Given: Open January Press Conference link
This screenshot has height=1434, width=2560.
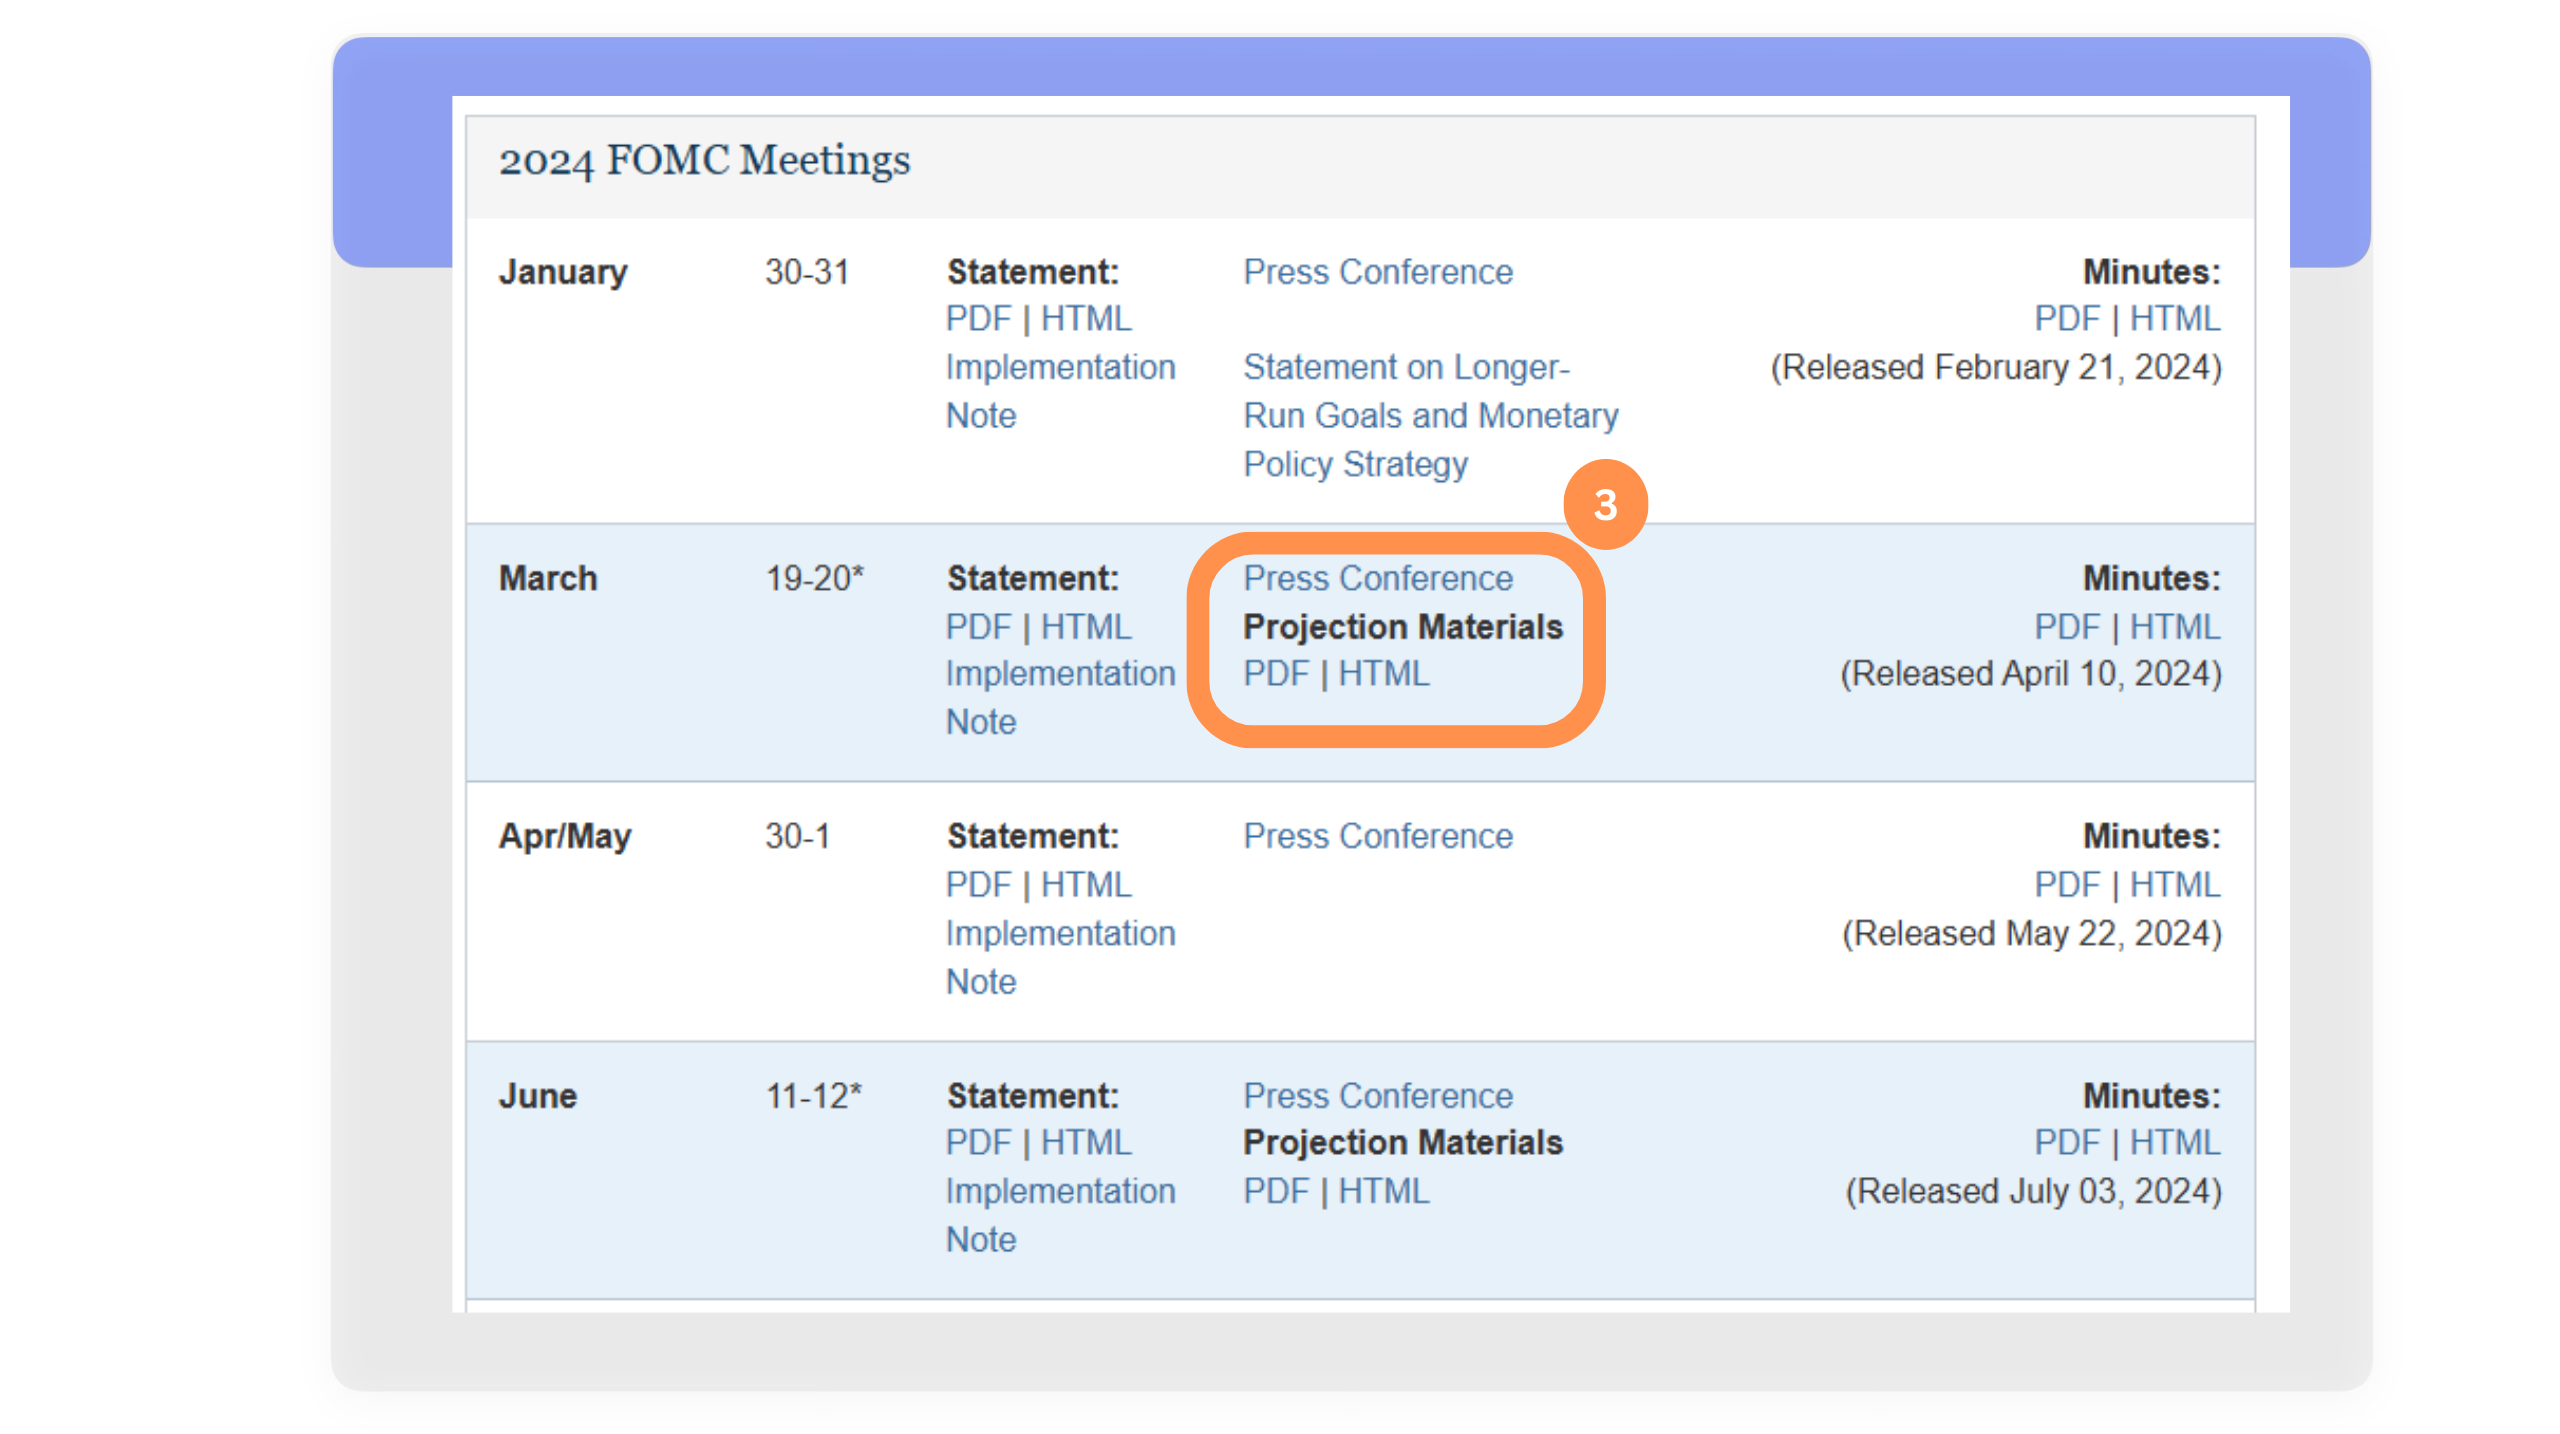Looking at the screenshot, I should [x=1377, y=272].
